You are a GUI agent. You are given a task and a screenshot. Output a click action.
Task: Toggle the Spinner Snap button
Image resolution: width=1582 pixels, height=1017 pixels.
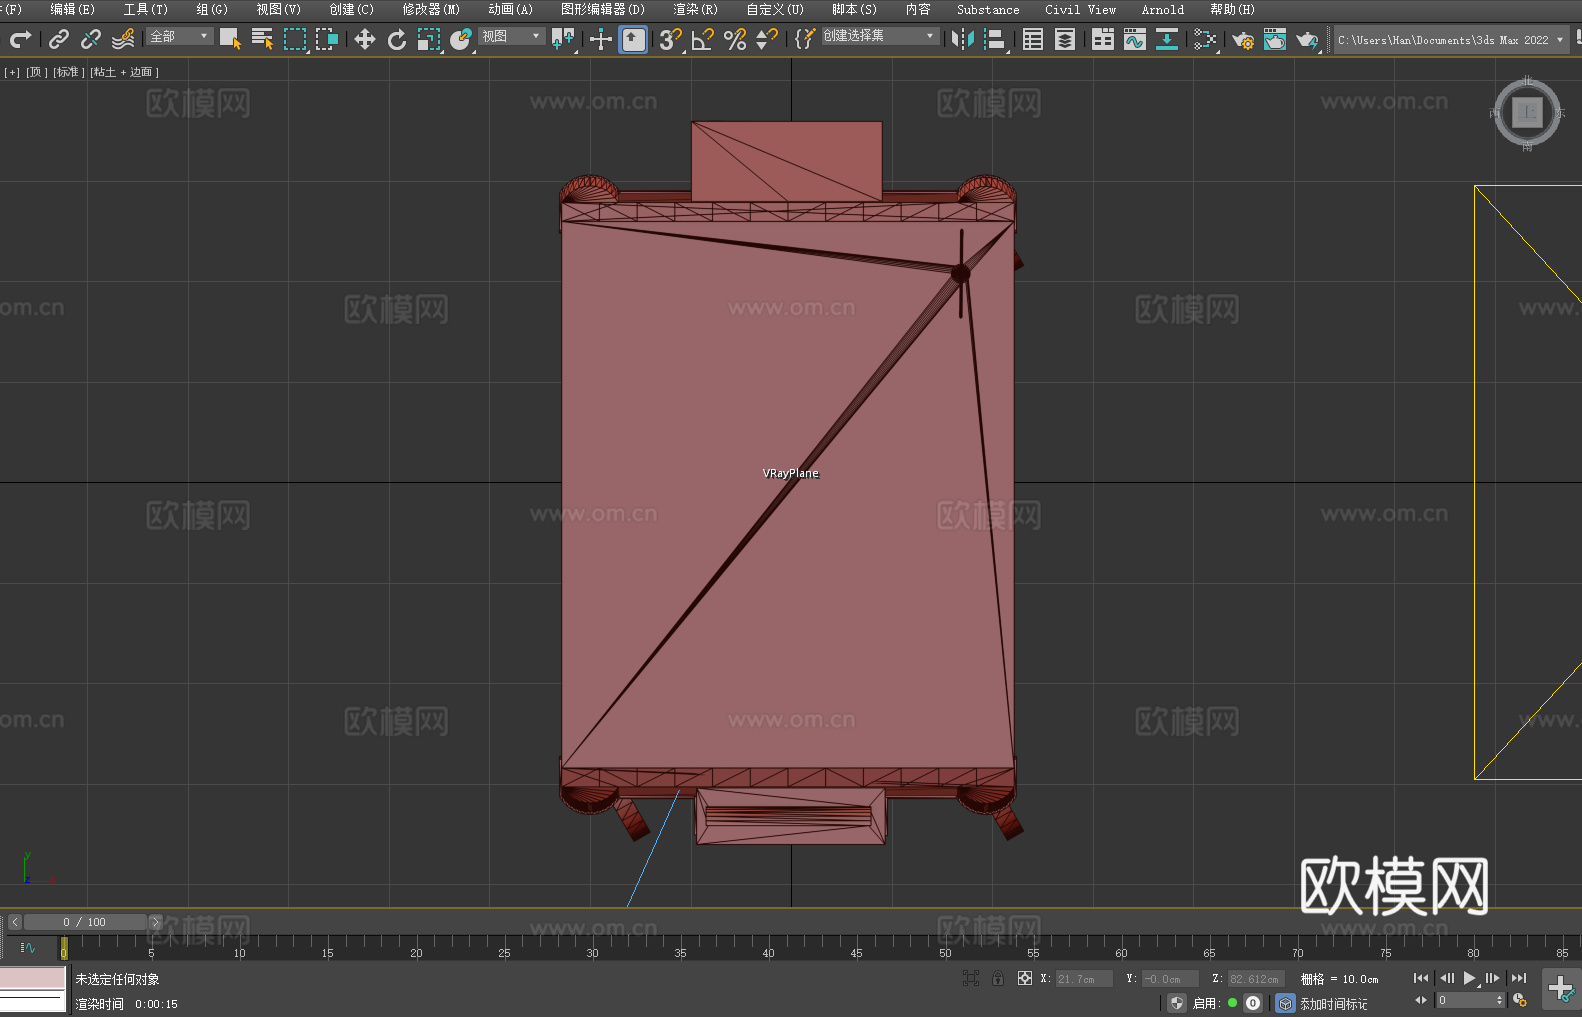coord(767,39)
